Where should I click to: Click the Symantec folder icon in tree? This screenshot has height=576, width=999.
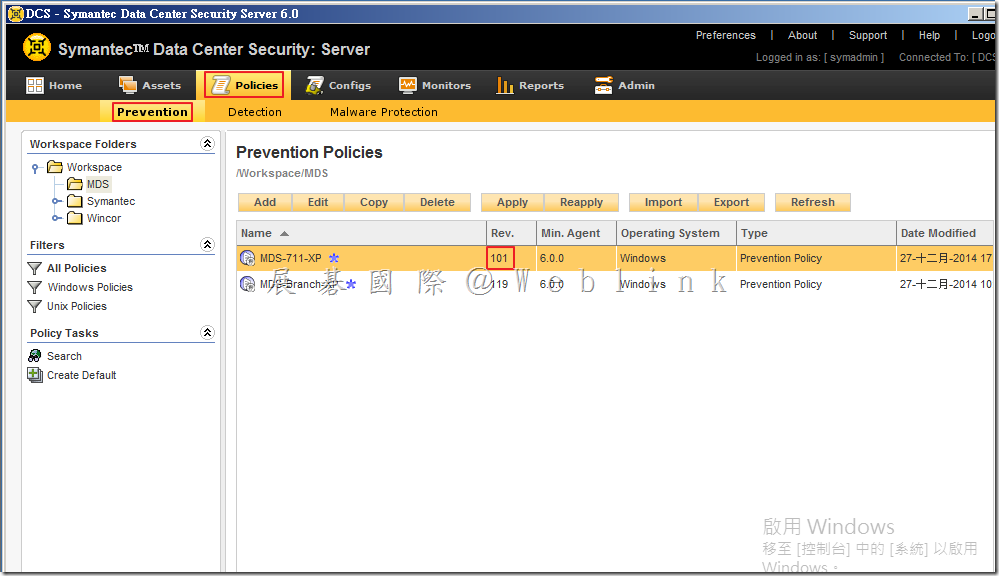[x=75, y=201]
